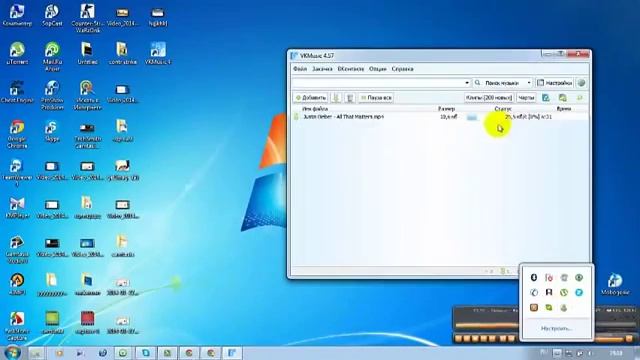Open Настройки in VKMusic toolbar
The image size is (640, 360).
pyautogui.click(x=555, y=83)
